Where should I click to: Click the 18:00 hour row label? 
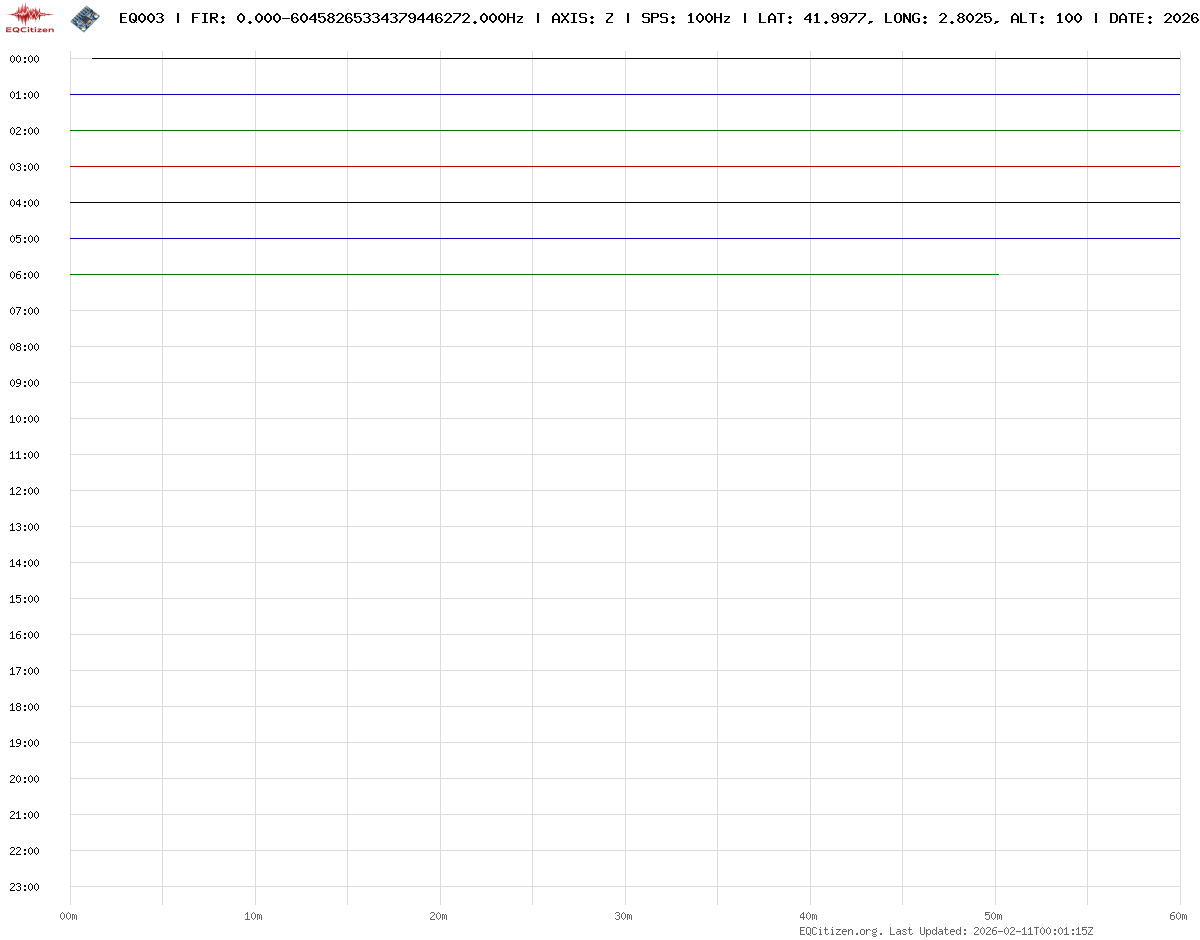tap(24, 707)
